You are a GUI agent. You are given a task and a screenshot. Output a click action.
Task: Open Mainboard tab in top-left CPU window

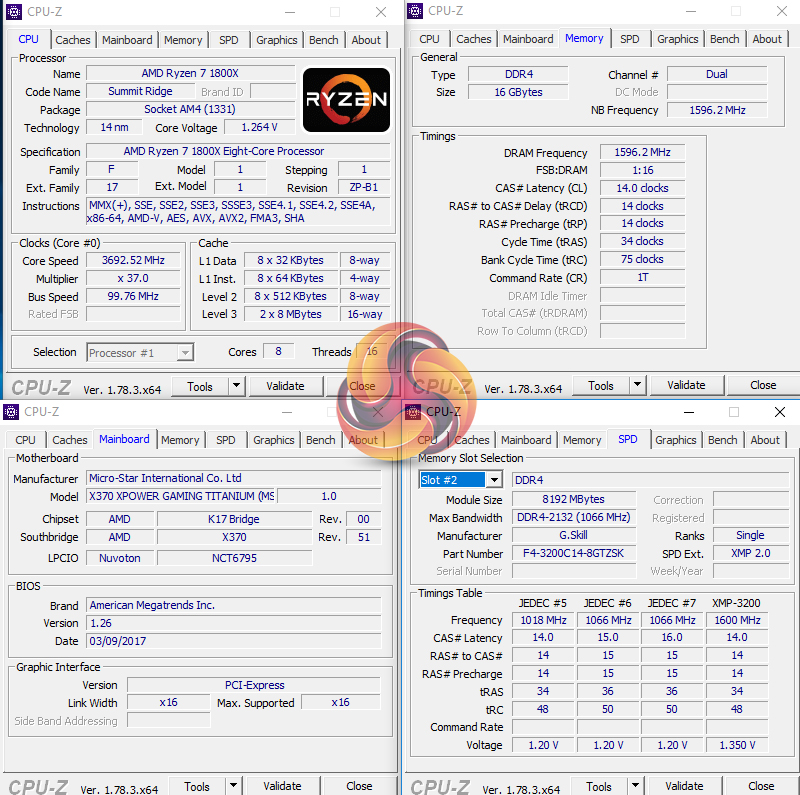127,40
